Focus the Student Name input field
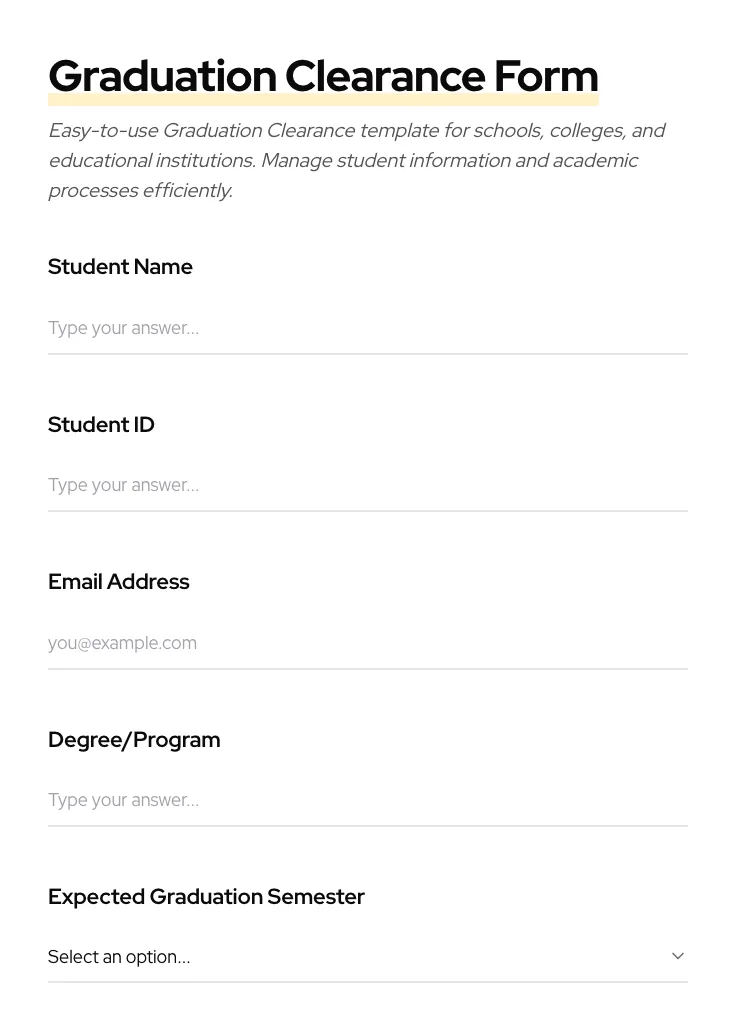This screenshot has height=1024, width=736. (367, 328)
